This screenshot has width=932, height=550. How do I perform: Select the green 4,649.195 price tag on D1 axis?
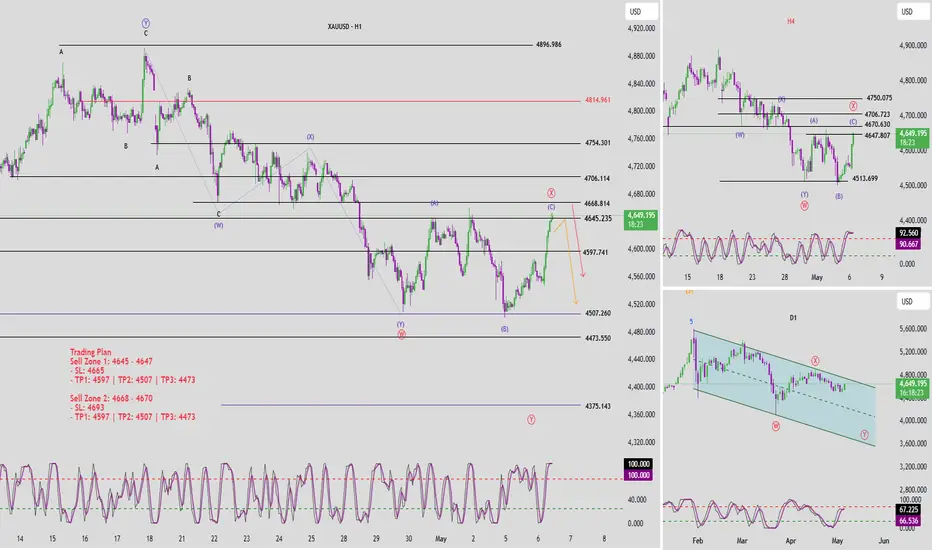[x=913, y=388]
